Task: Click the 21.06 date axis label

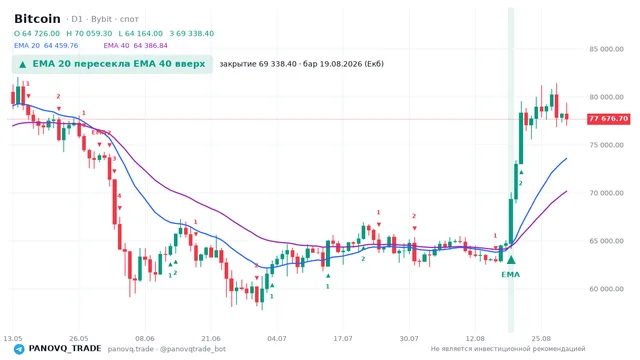Action: (211, 338)
